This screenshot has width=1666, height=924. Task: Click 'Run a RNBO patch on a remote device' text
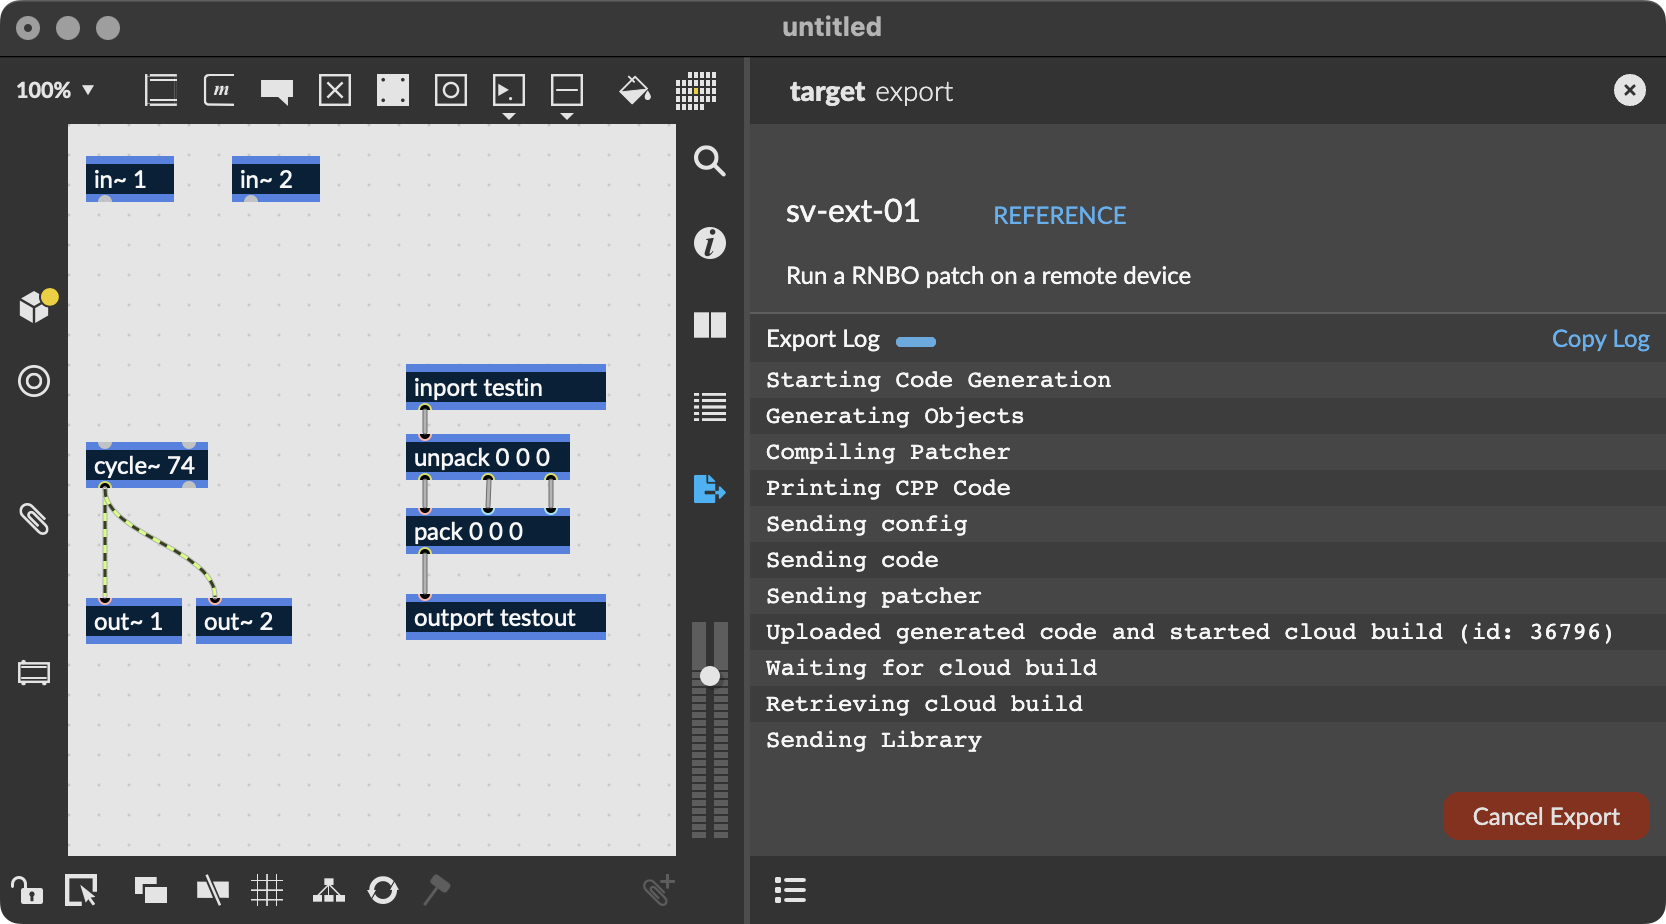(x=988, y=276)
